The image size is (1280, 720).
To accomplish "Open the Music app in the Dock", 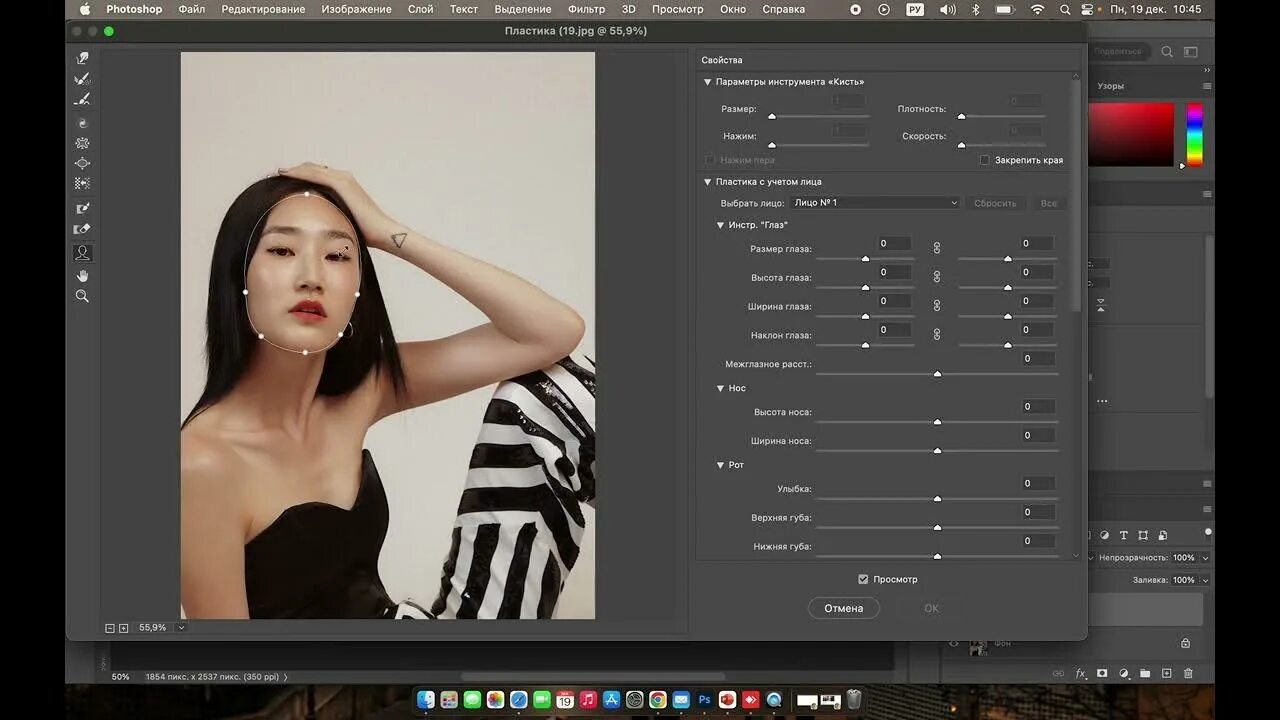I will click(588, 700).
